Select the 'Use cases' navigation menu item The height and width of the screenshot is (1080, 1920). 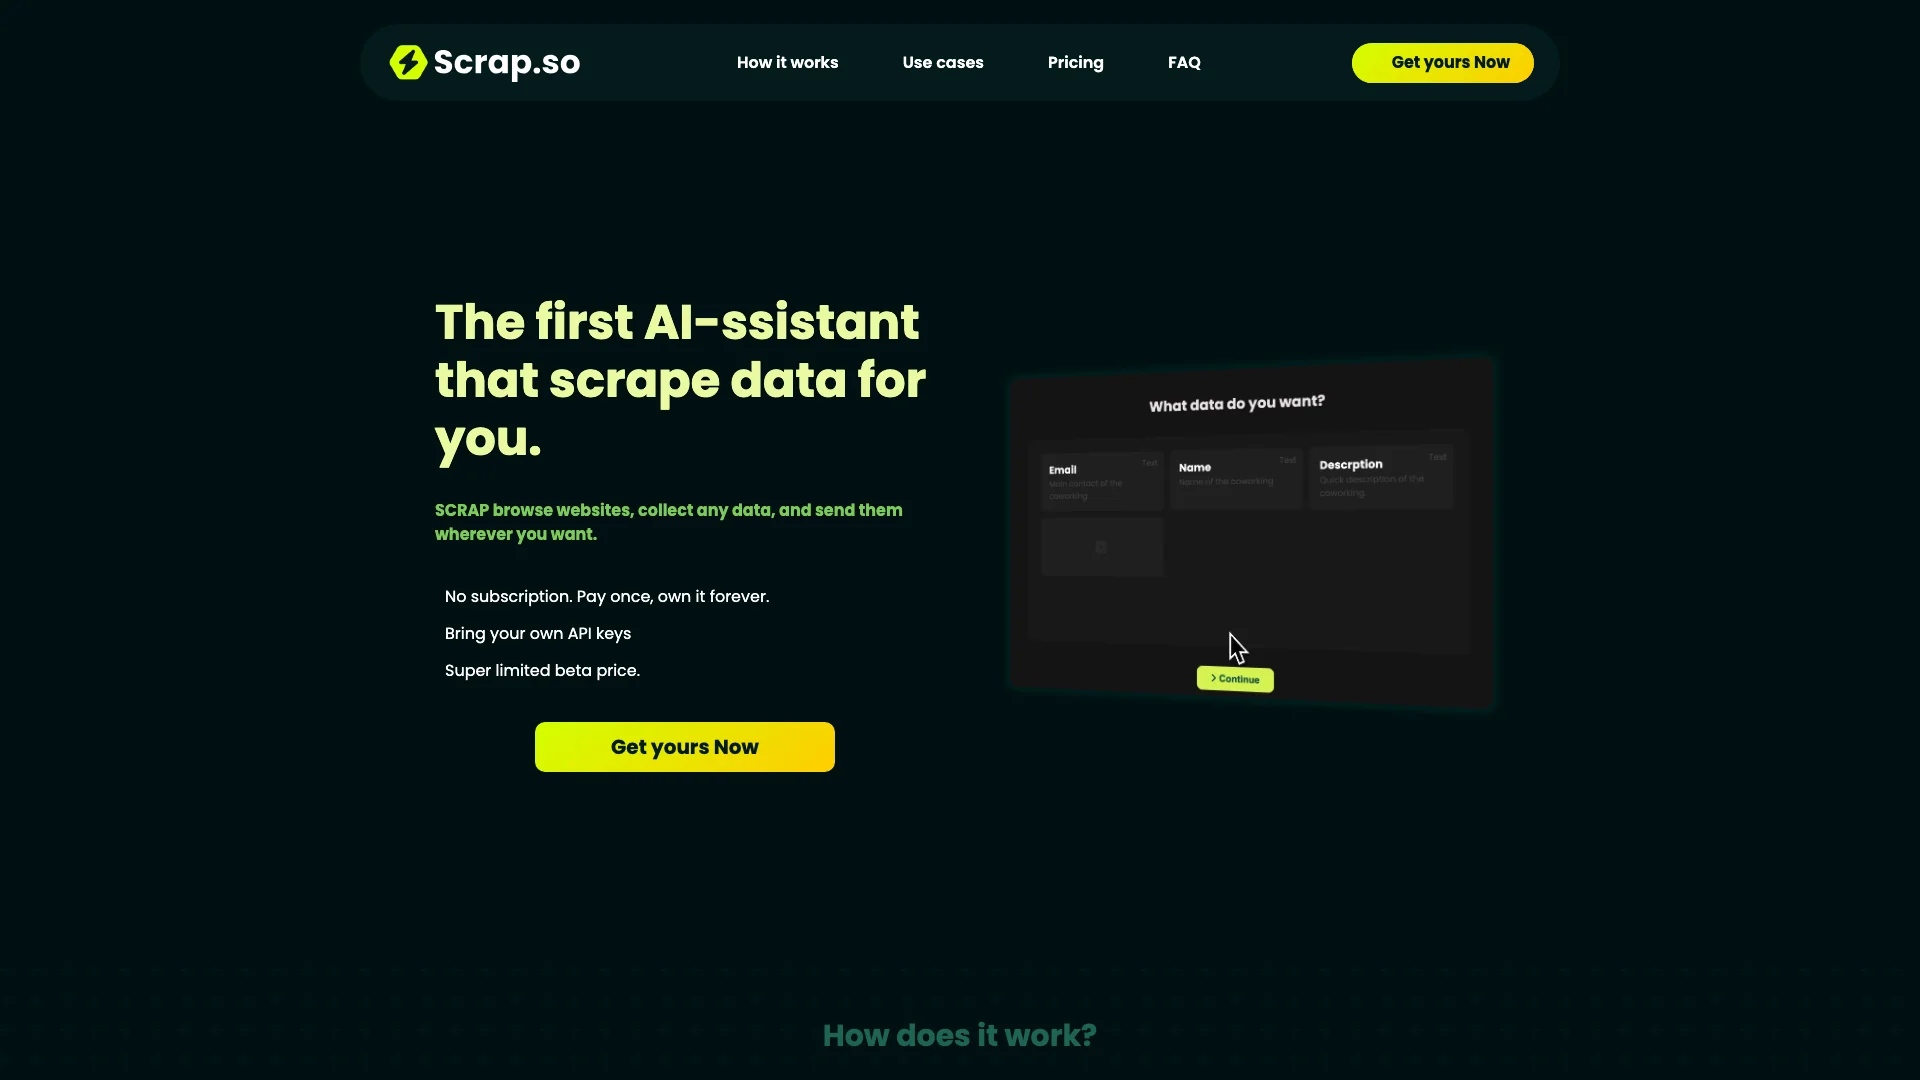(x=943, y=62)
